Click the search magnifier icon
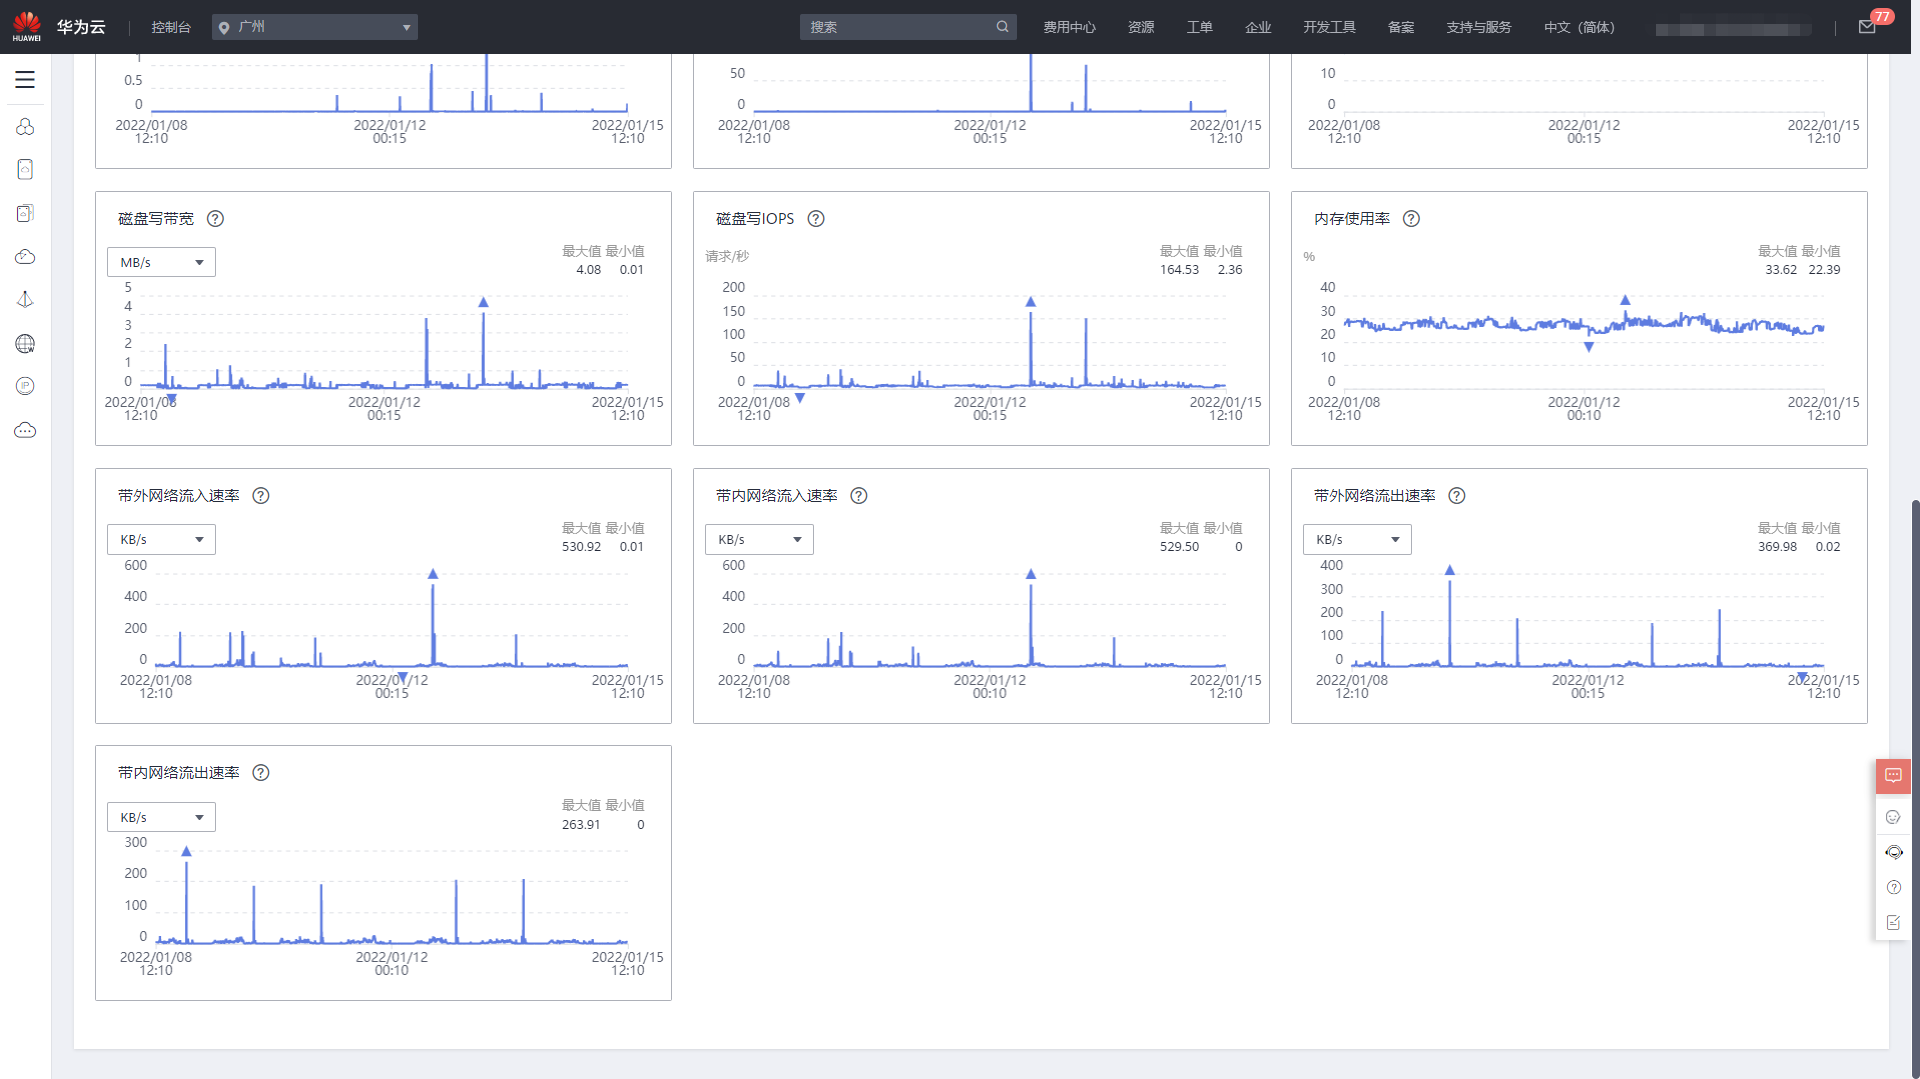The width and height of the screenshot is (1920, 1079). 1002,27
